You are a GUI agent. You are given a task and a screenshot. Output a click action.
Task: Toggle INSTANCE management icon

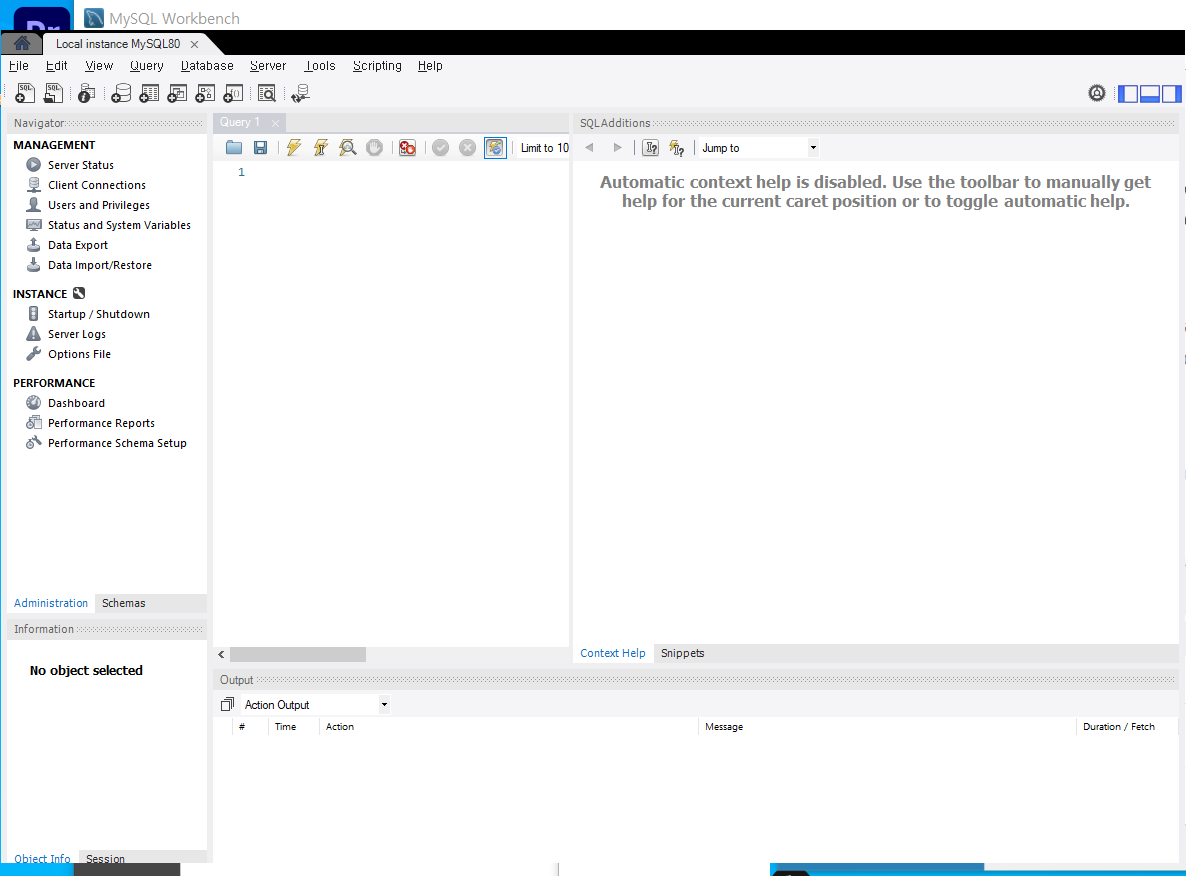coord(79,294)
